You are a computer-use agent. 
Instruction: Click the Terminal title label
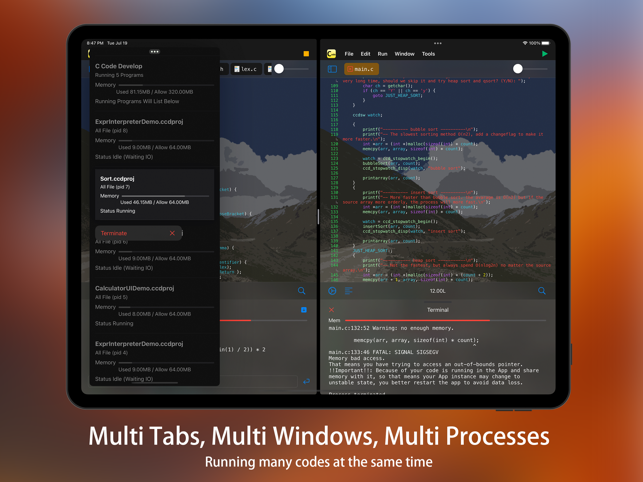[x=438, y=310]
